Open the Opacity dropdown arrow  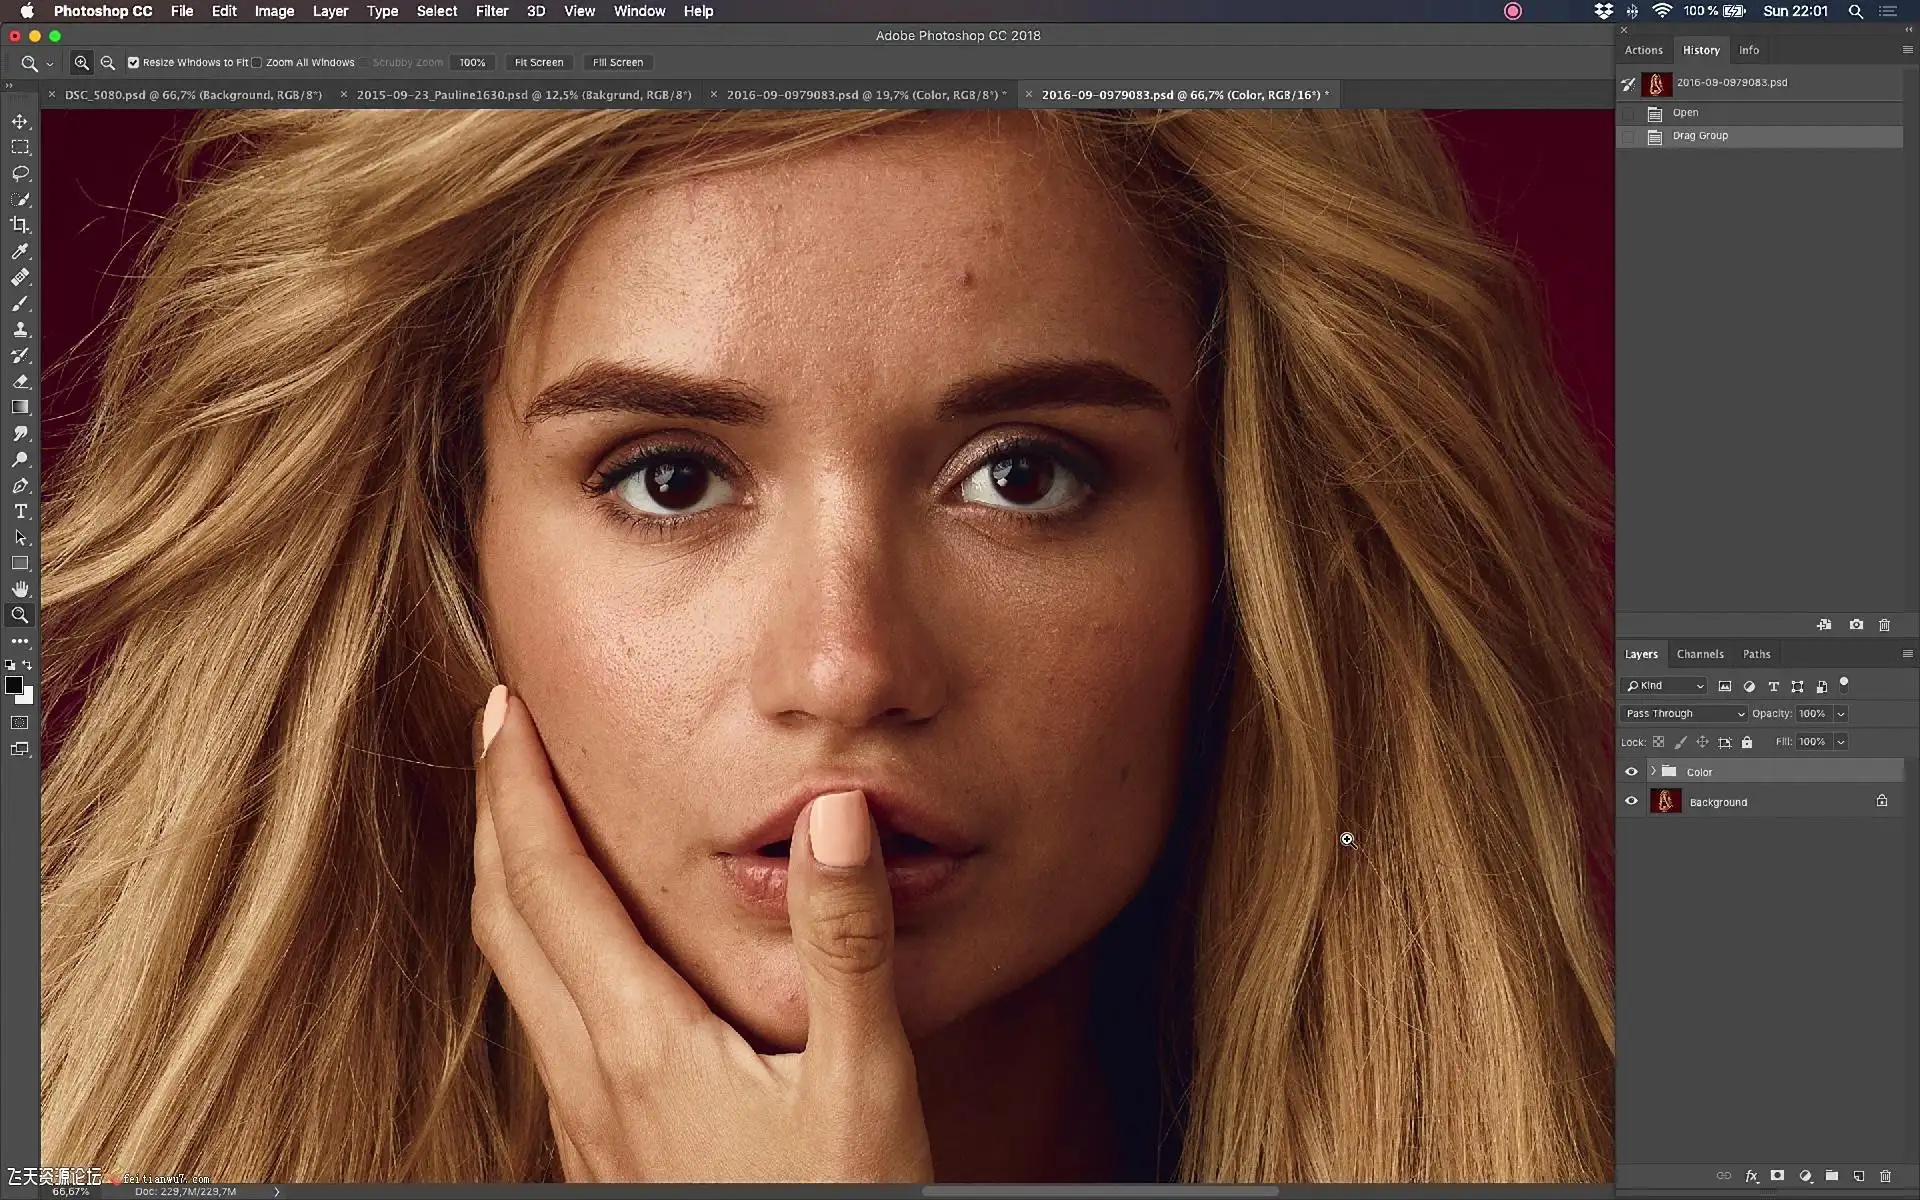(x=1840, y=713)
